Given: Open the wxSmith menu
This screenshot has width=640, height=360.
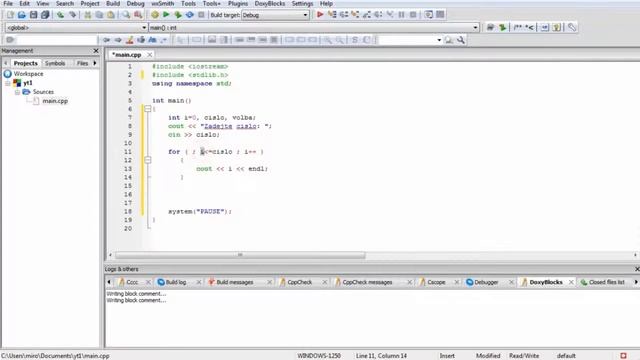Looking at the screenshot, I should [x=162, y=4].
